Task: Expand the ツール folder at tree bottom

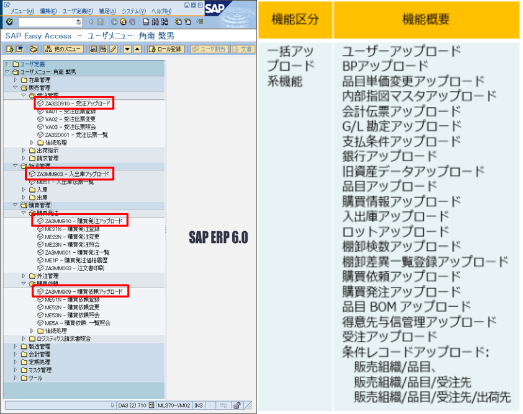Action: pos(15,378)
